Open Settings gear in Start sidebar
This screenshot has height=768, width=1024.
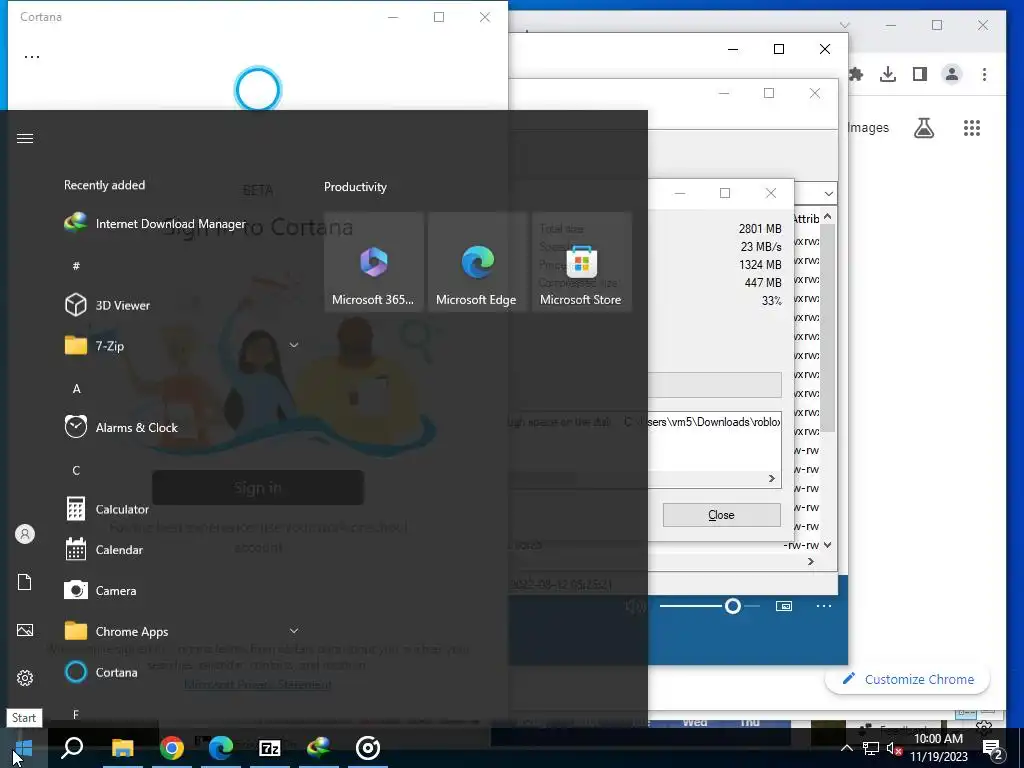point(25,678)
